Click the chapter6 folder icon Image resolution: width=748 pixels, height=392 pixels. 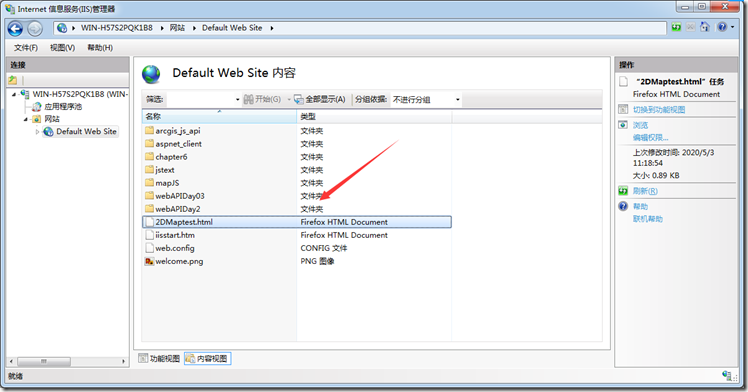pyautogui.click(x=149, y=156)
